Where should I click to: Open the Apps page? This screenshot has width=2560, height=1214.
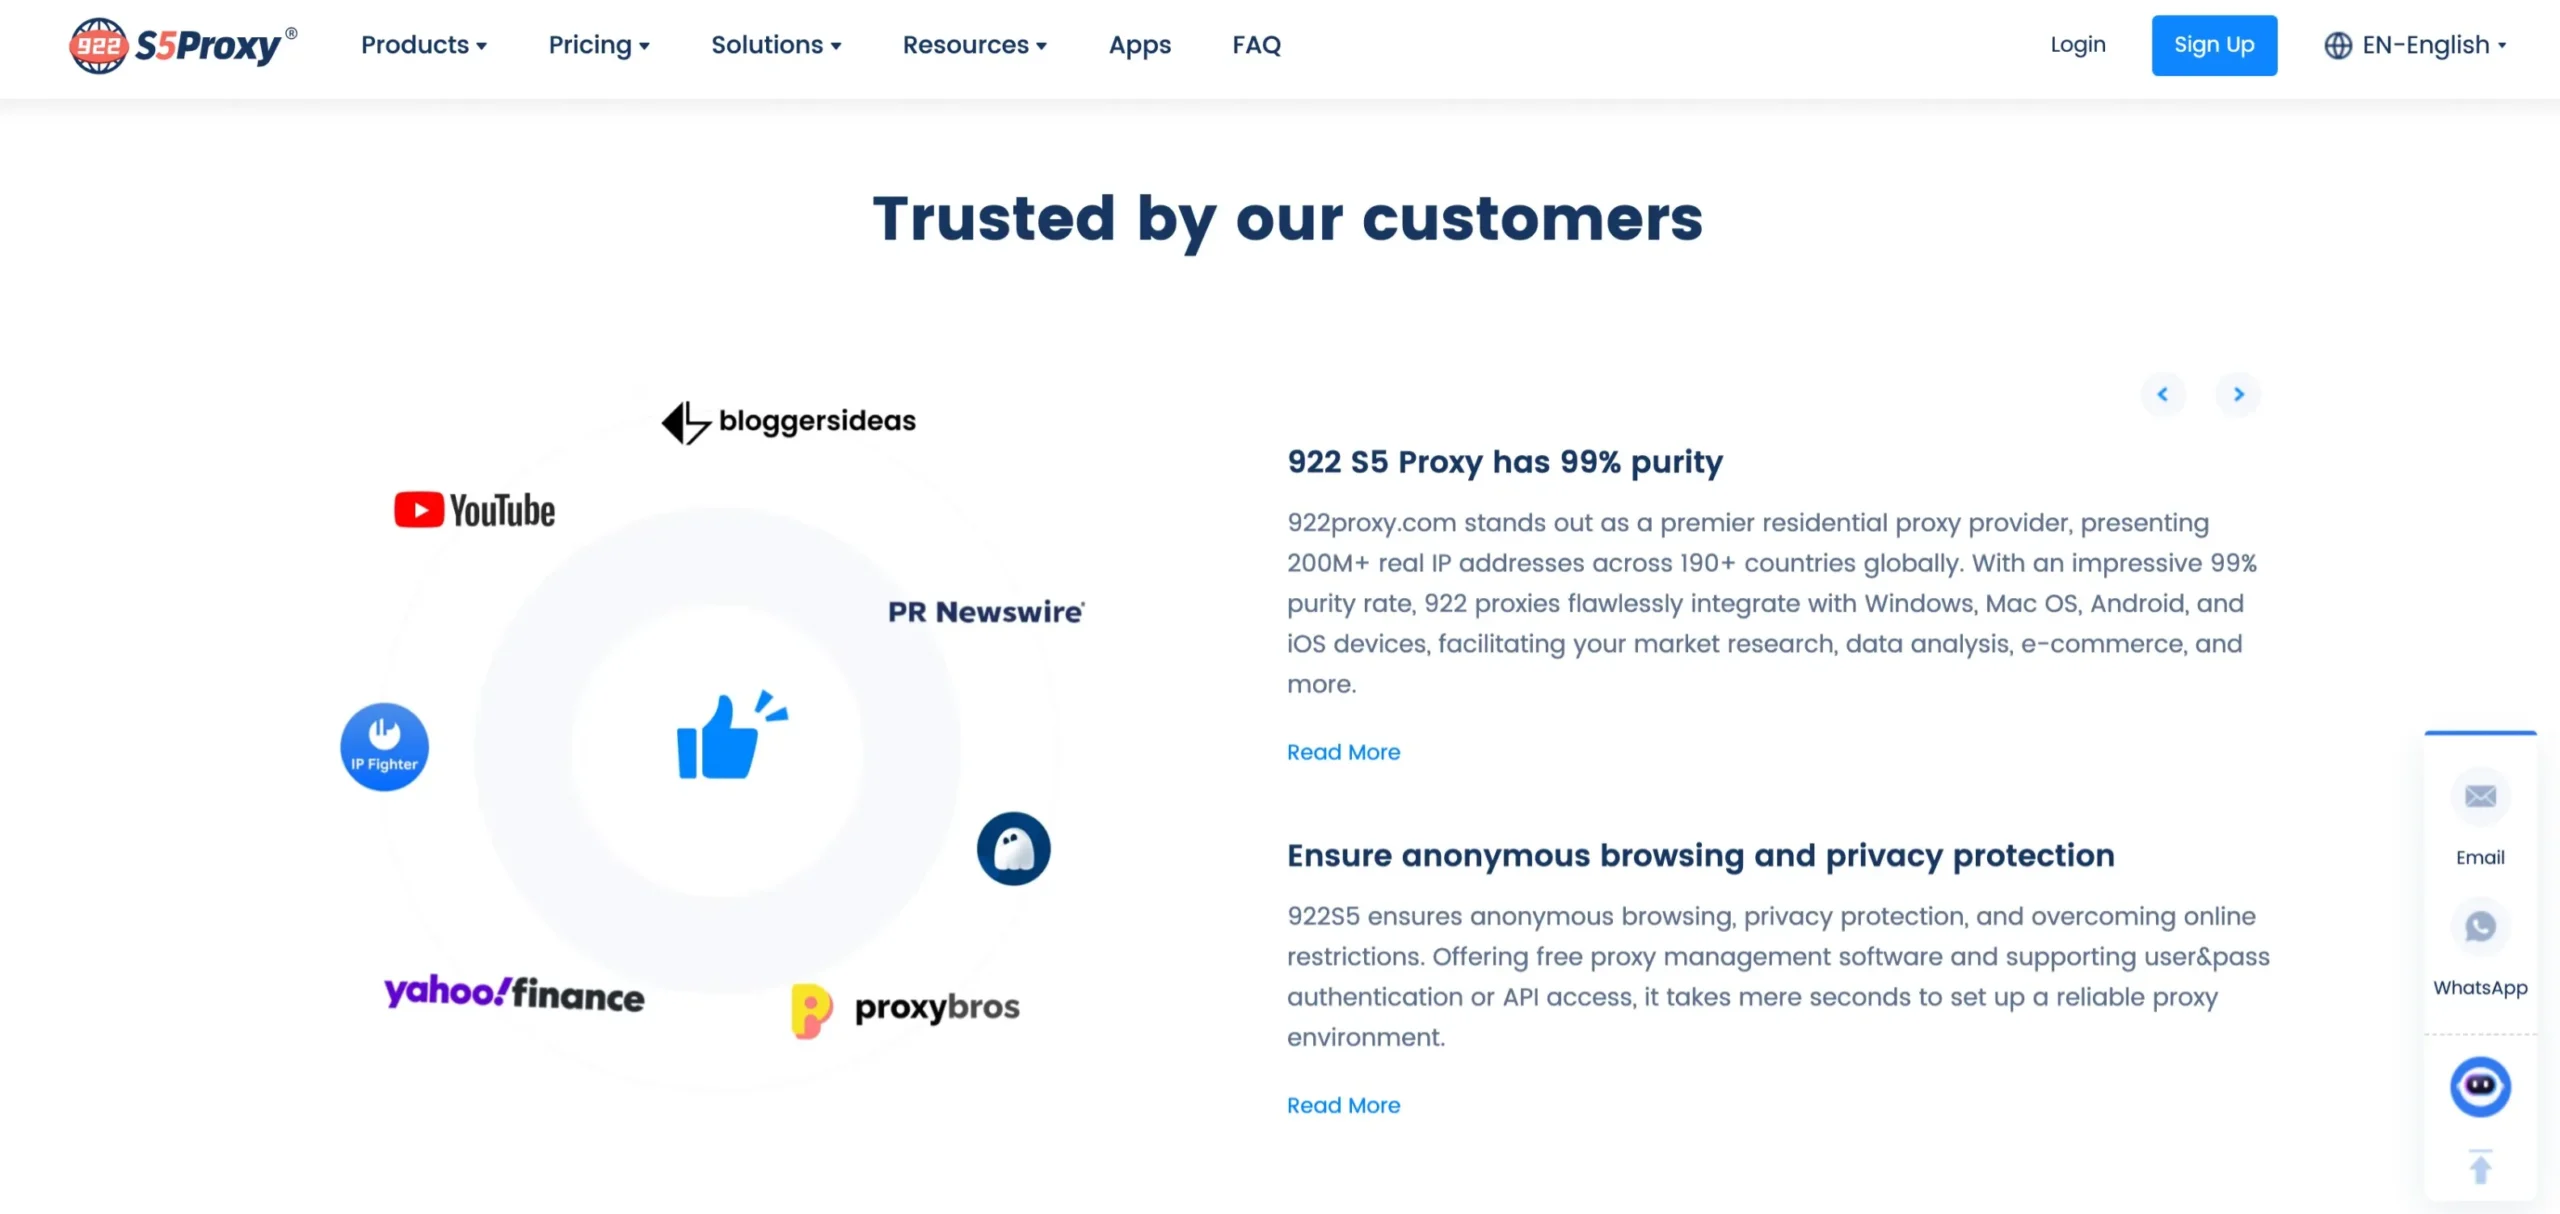(x=1139, y=45)
